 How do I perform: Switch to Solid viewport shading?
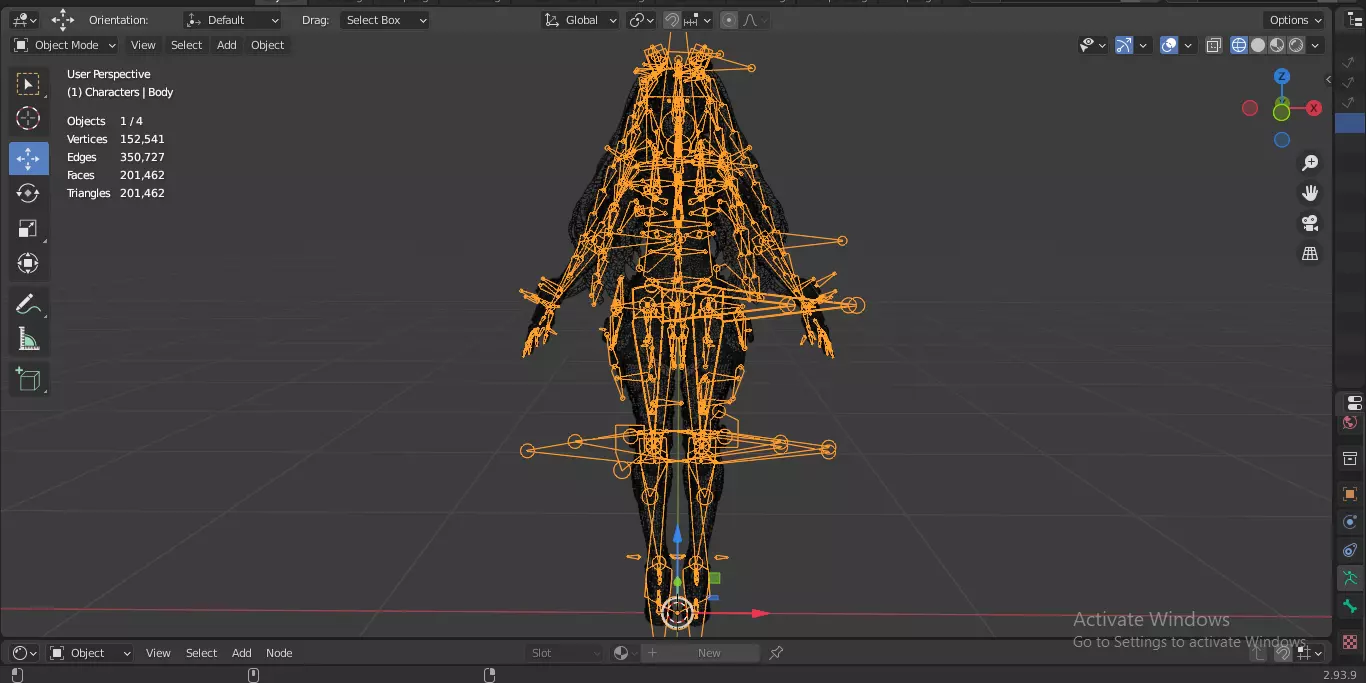1258,45
